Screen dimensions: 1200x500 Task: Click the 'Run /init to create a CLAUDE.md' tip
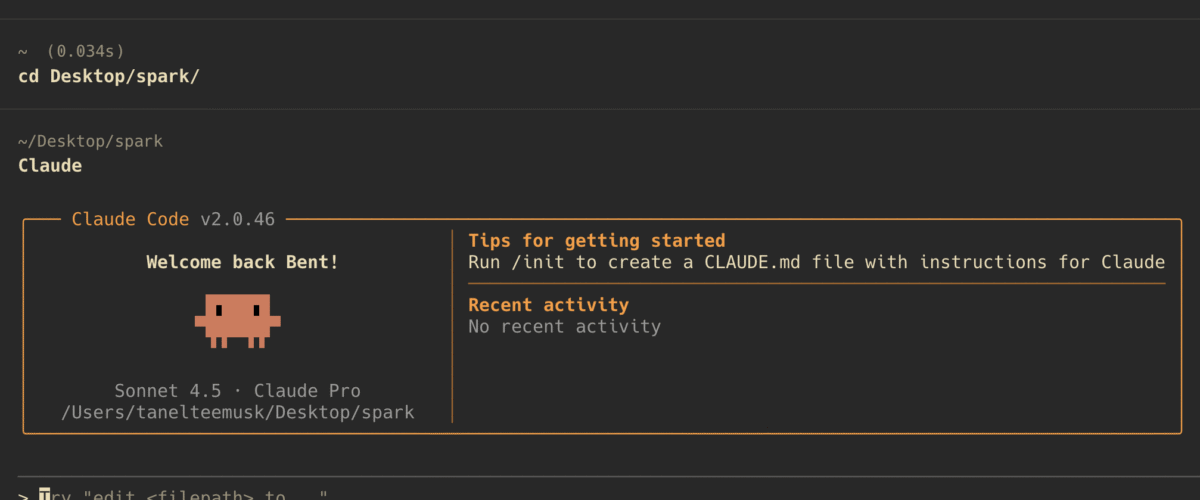pos(817,262)
